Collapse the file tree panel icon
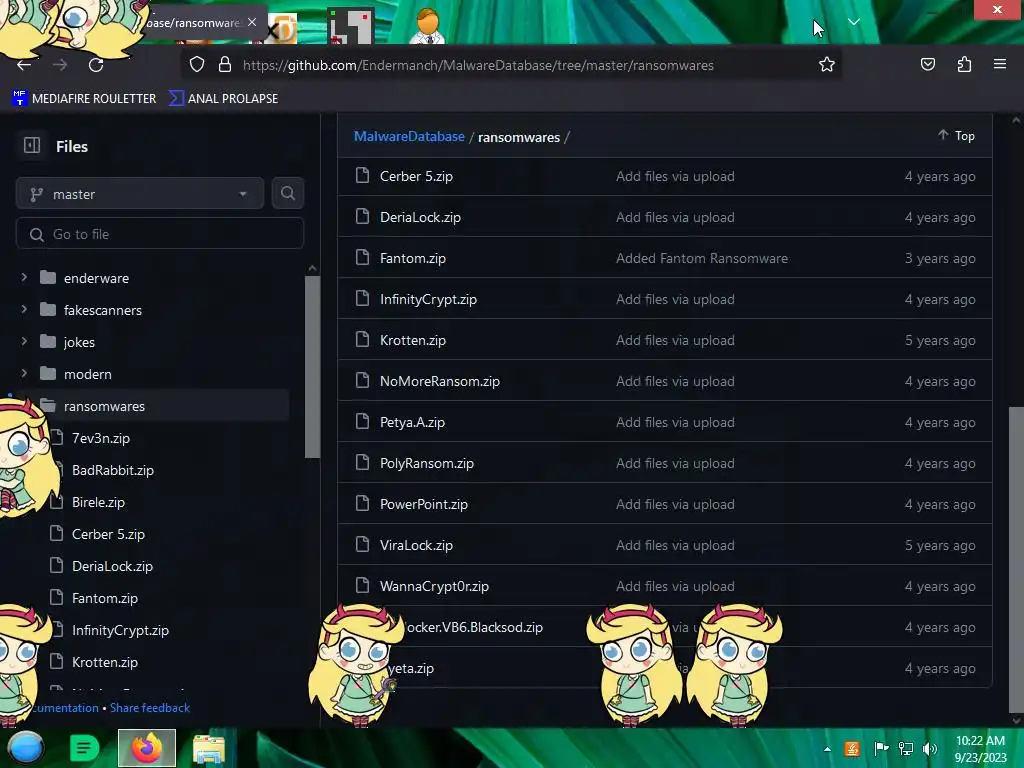Viewport: 1024px width, 768px height. click(x=32, y=145)
